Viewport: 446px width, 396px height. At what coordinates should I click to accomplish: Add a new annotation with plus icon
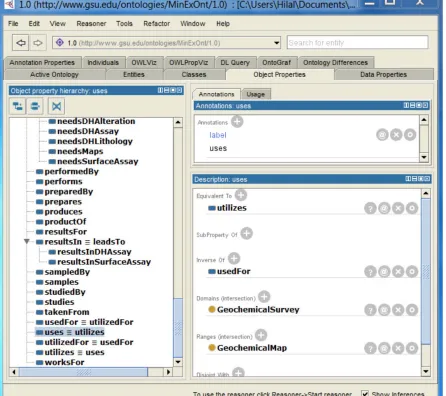(x=237, y=121)
